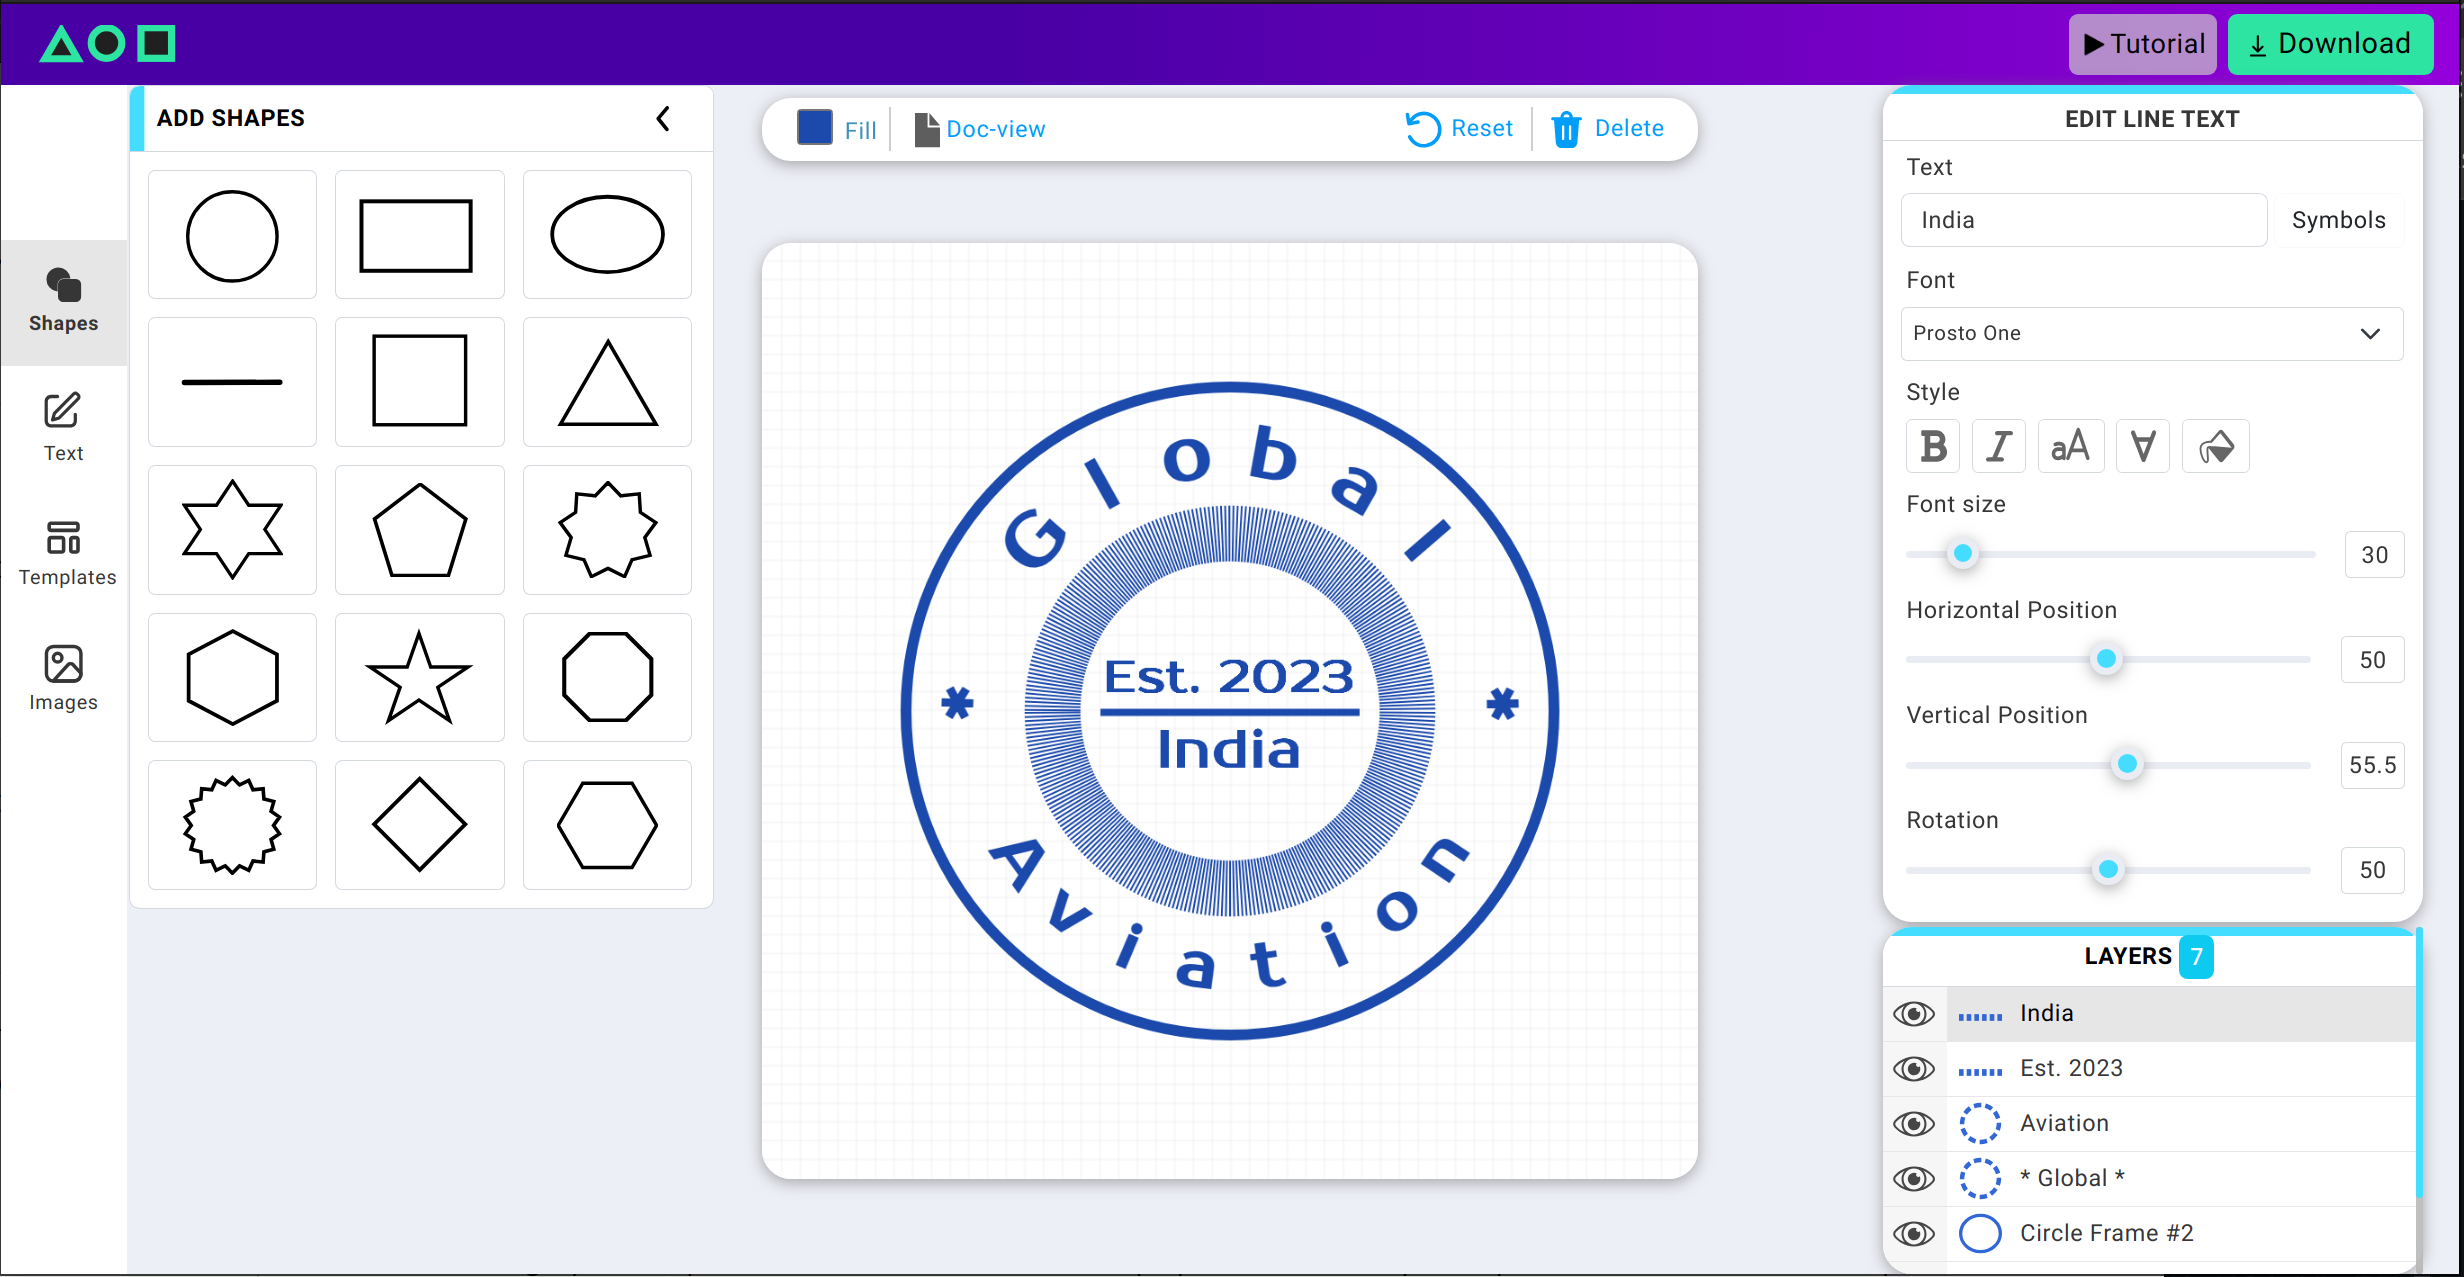Toggle italic text style
Image resolution: width=2464 pixels, height=1277 pixels.
tap(1998, 446)
